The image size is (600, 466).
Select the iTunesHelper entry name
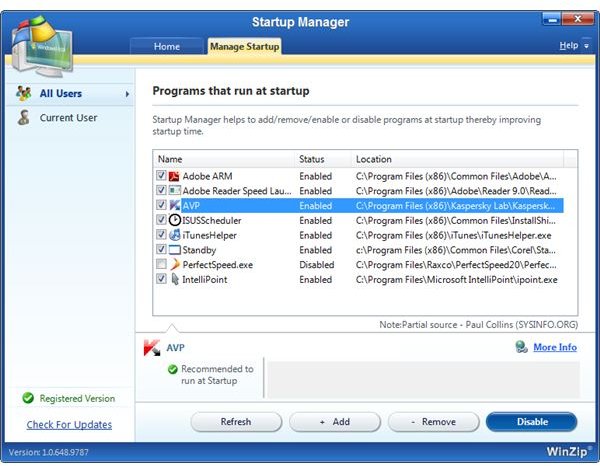210,235
